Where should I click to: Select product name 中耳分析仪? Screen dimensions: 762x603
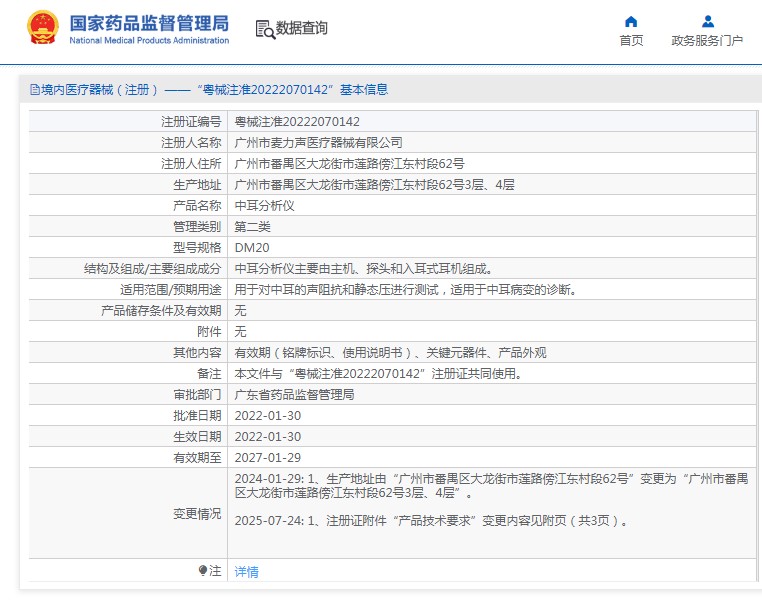(x=264, y=206)
